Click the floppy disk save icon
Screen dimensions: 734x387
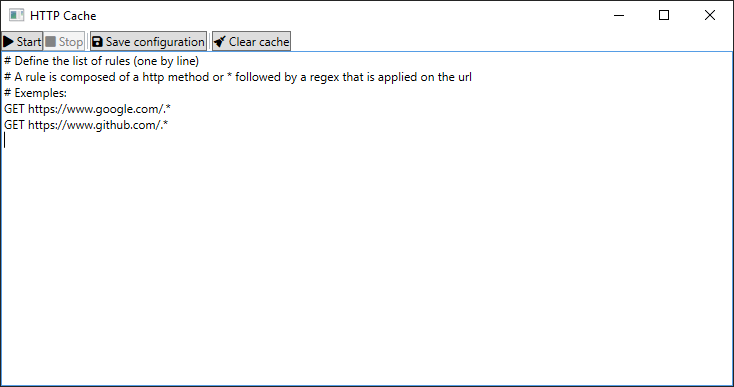[x=97, y=42]
